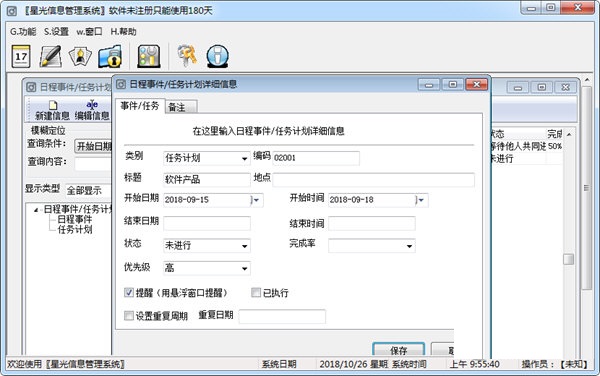Viewport: 600px width, 376px height.
Task: Click 编辑信息 in the background window
Action: click(92, 110)
